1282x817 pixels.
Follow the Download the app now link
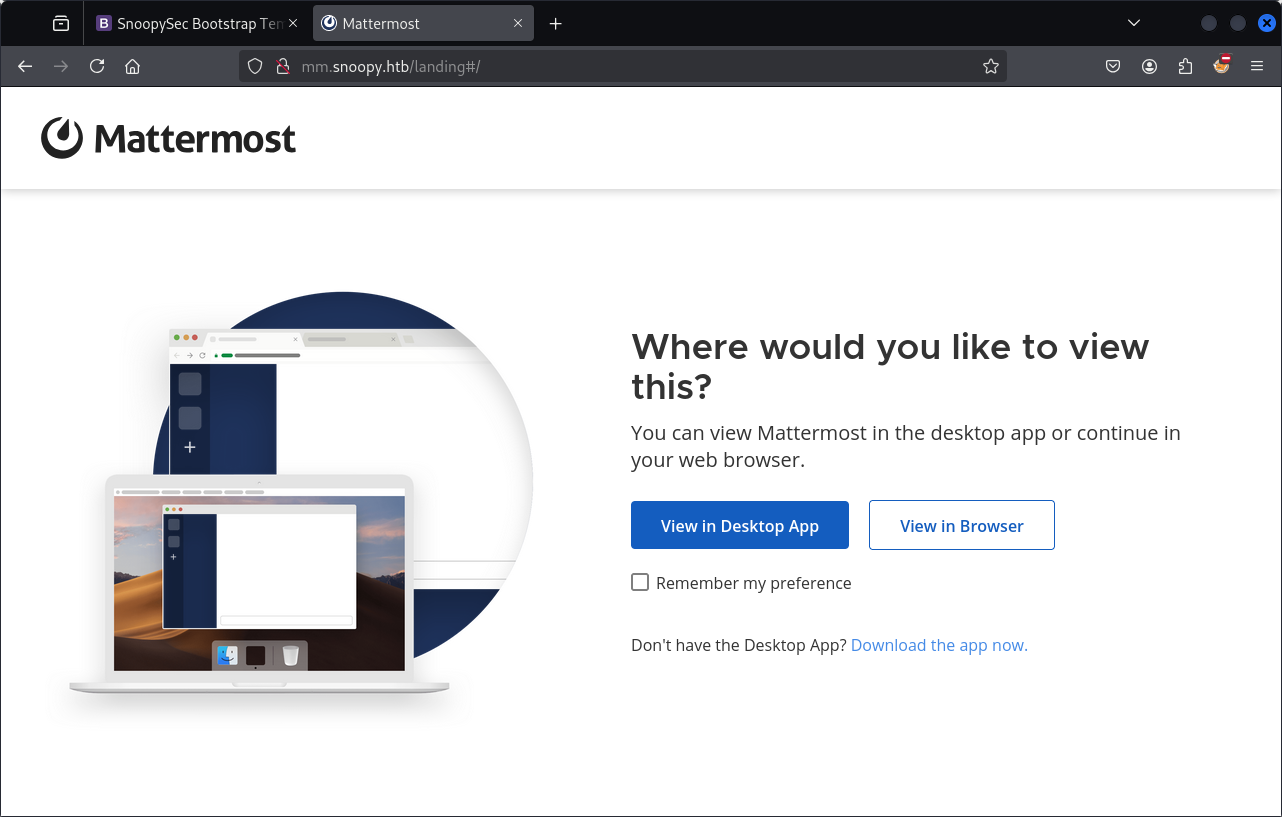(x=939, y=645)
